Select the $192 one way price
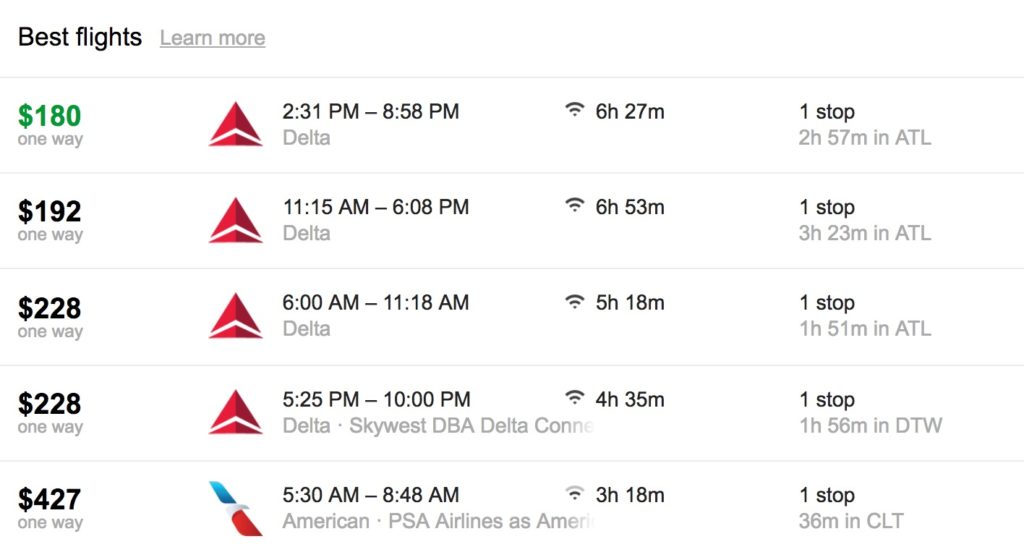 pyautogui.click(x=49, y=212)
